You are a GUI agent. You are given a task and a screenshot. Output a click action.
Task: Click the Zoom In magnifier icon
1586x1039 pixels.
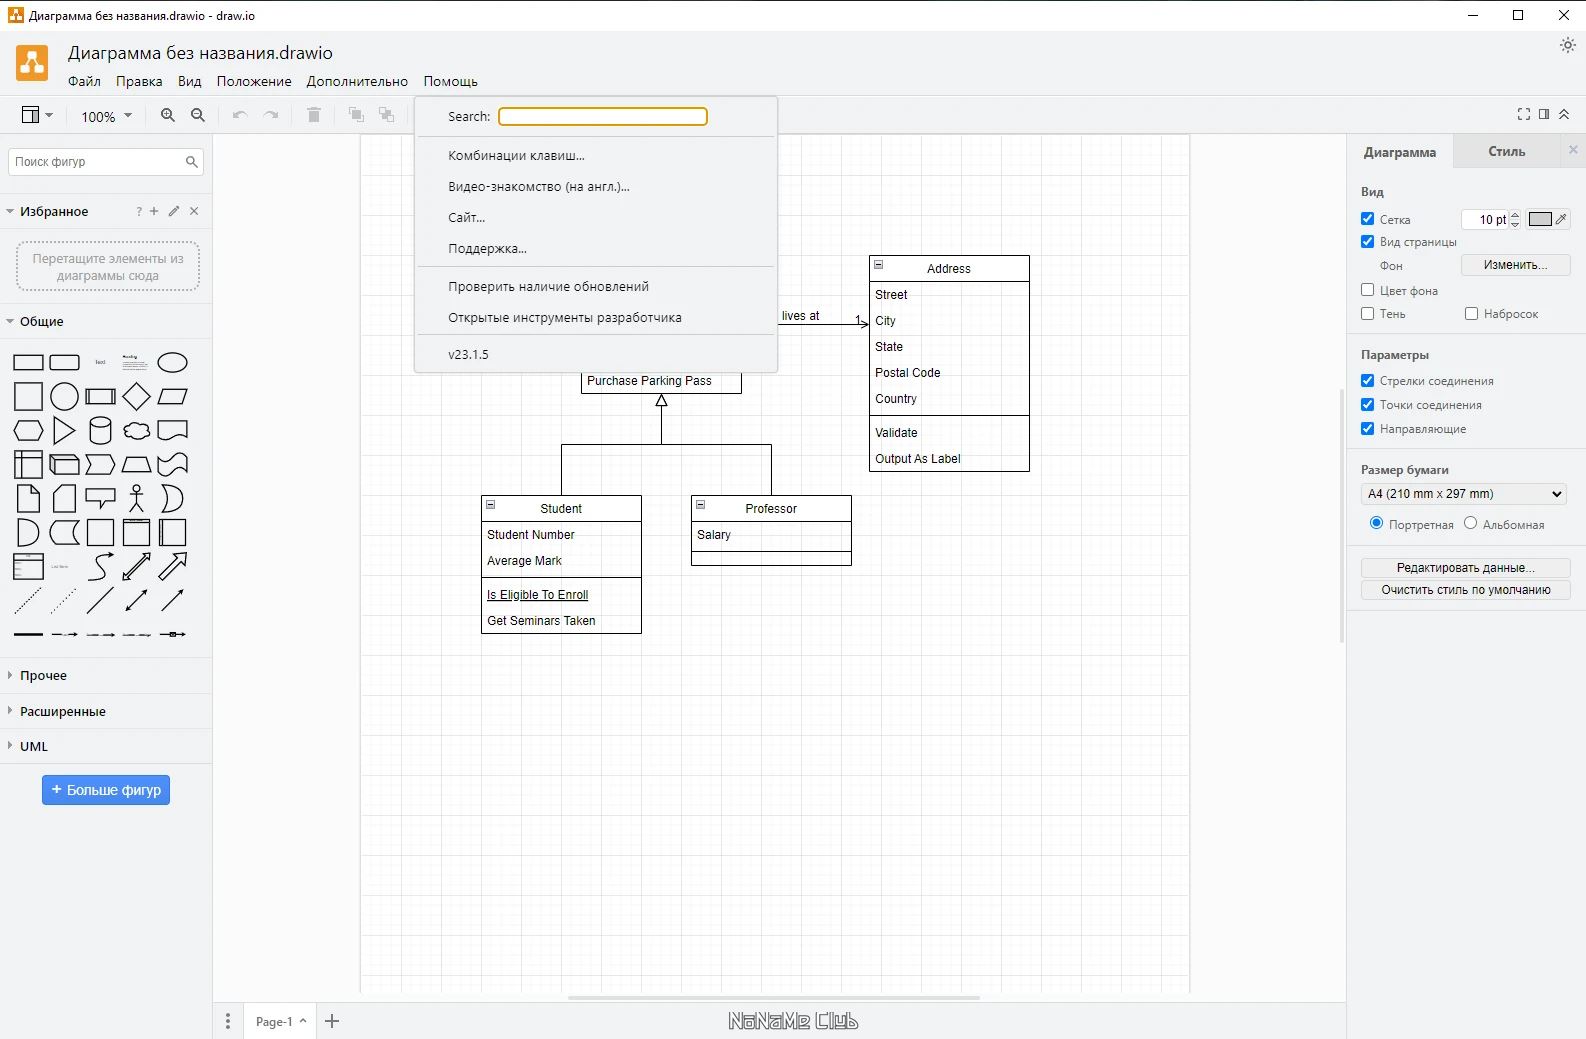(x=168, y=116)
